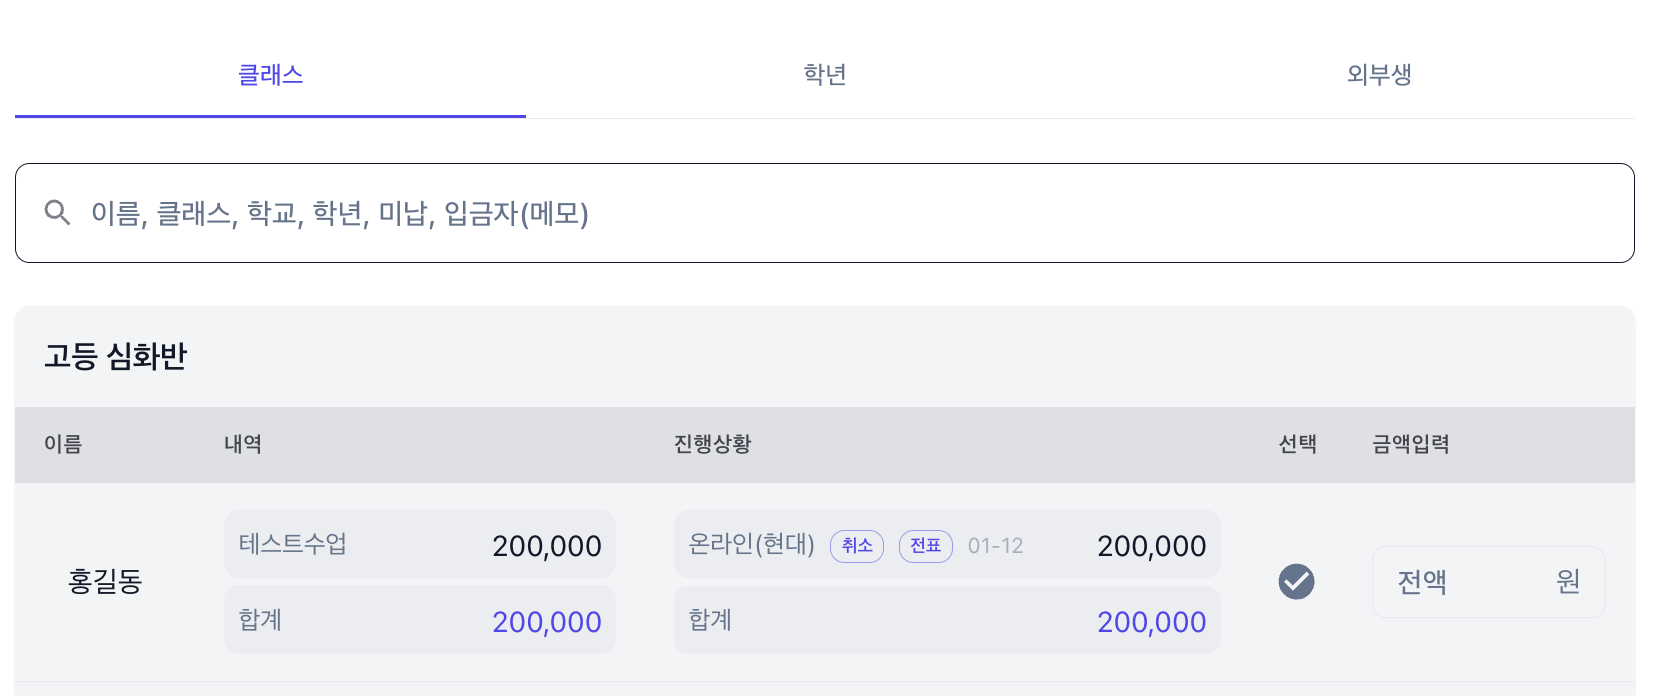This screenshot has height=696, width=1654.
Task: Toggle the checkmark for 홍길동
Action: [x=1296, y=582]
